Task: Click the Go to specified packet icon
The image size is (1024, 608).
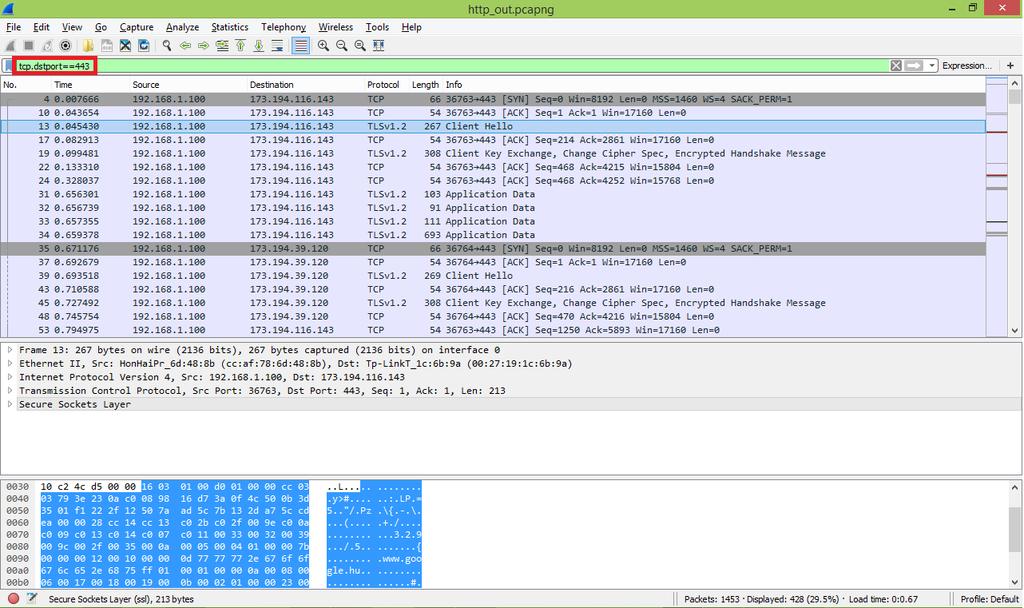Action: click(222, 46)
